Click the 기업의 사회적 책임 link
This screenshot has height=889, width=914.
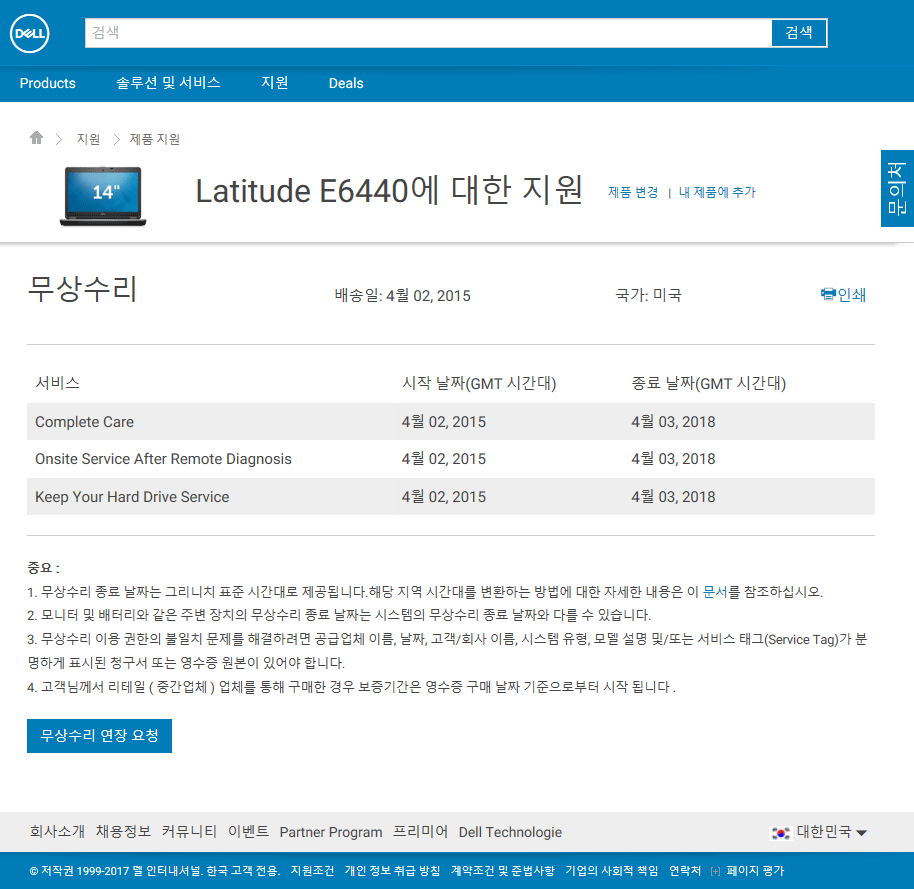click(611, 871)
